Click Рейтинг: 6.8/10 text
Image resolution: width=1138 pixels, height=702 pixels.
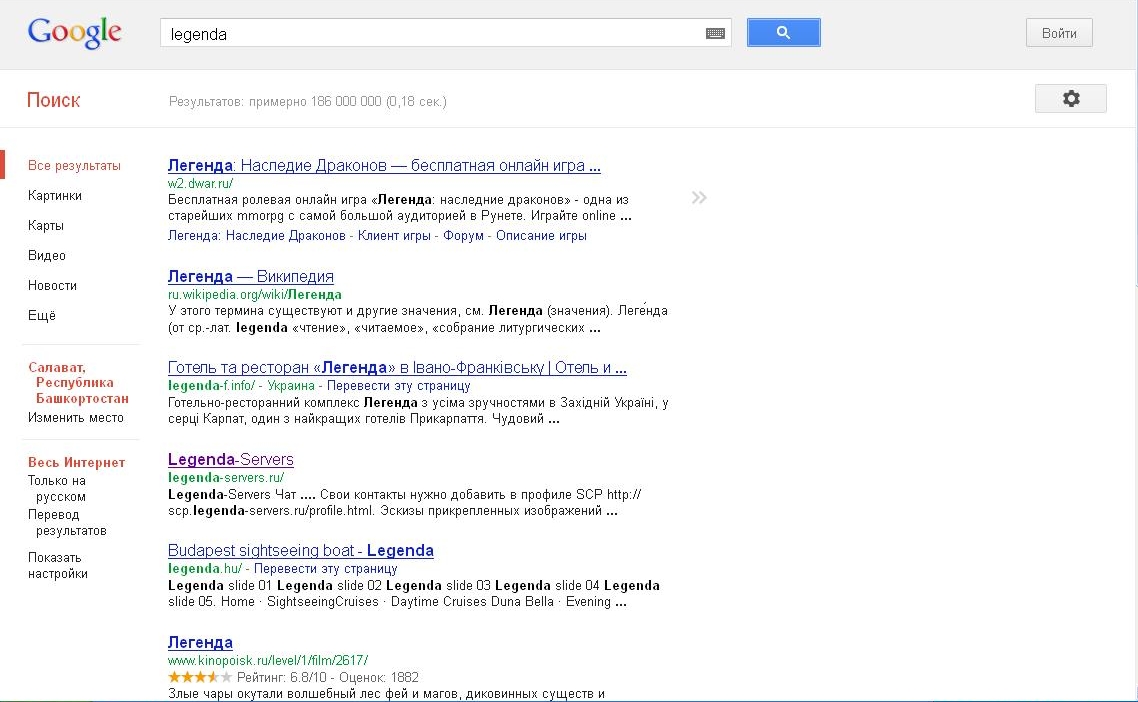pyautogui.click(x=282, y=677)
